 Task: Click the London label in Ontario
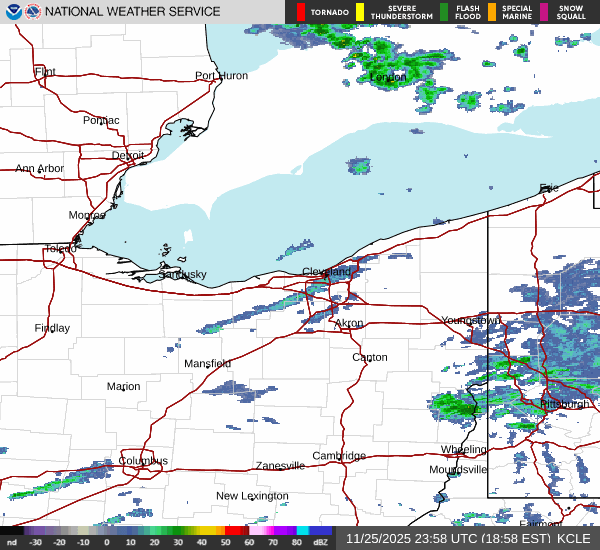[388, 77]
